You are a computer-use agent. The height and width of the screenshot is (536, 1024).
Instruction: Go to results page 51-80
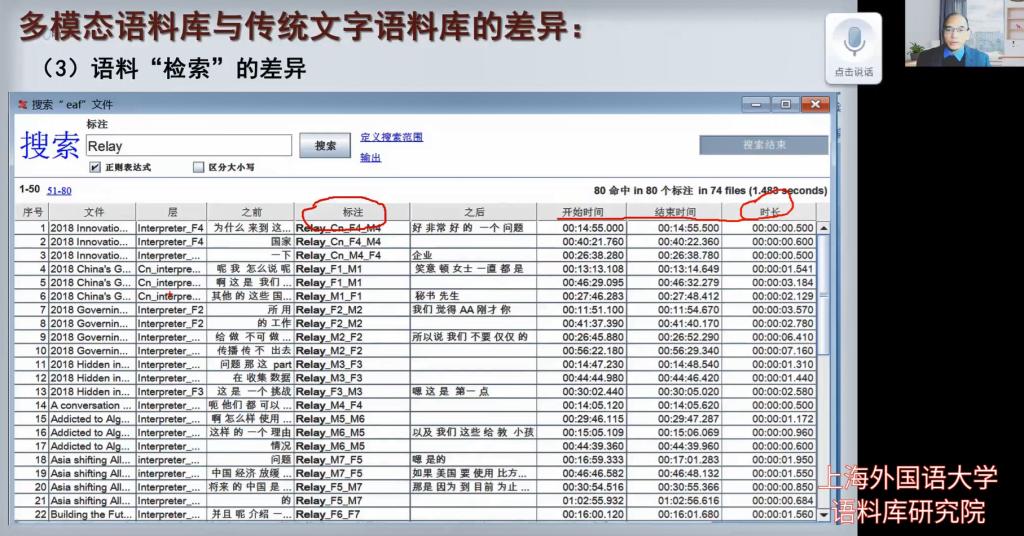[x=59, y=190]
